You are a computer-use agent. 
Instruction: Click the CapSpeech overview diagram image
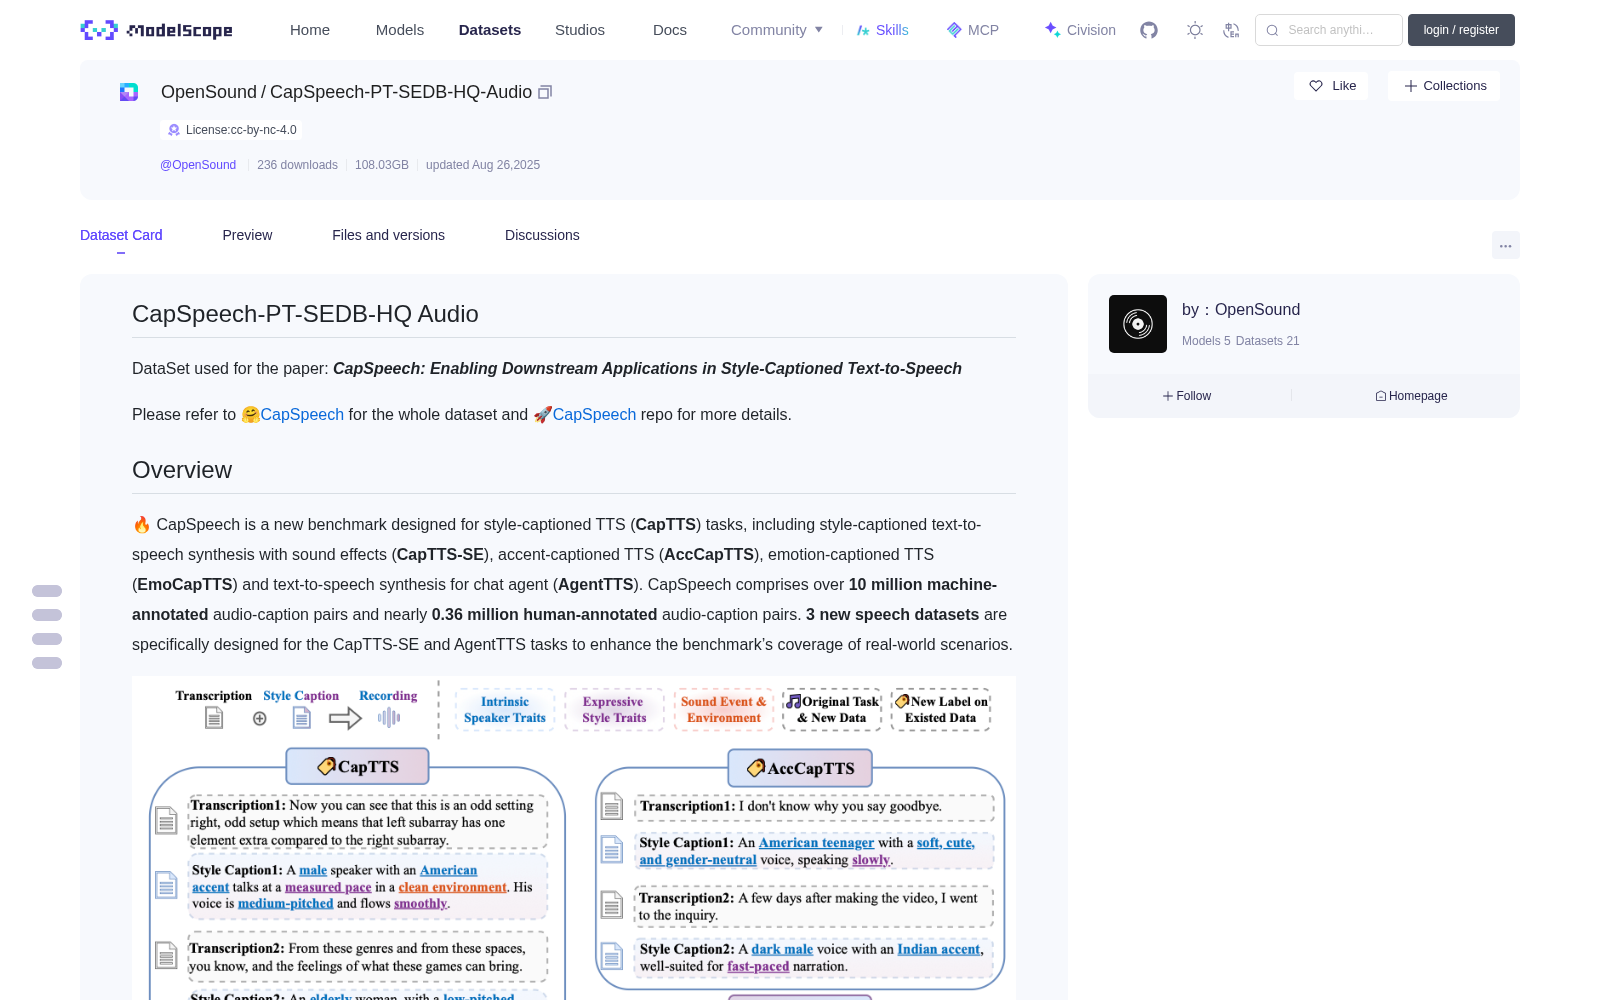coord(574,838)
